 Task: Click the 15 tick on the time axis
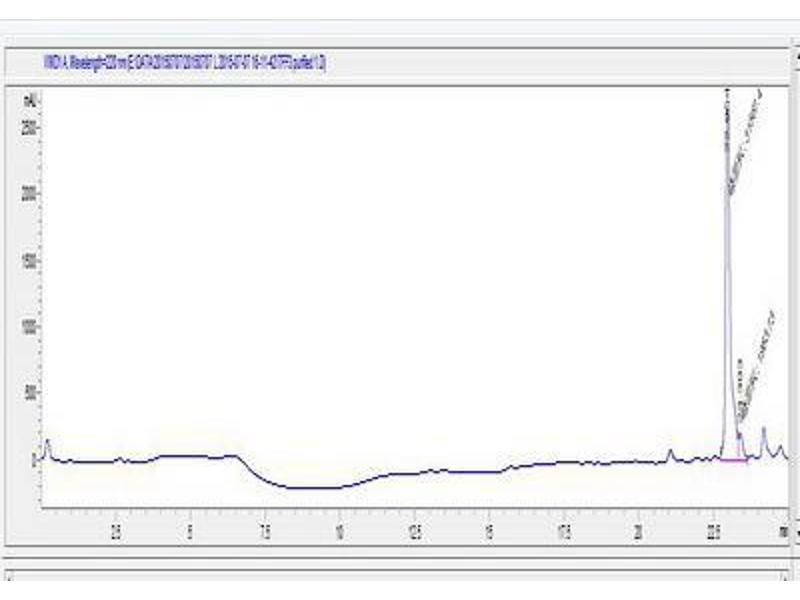pyautogui.click(x=489, y=529)
